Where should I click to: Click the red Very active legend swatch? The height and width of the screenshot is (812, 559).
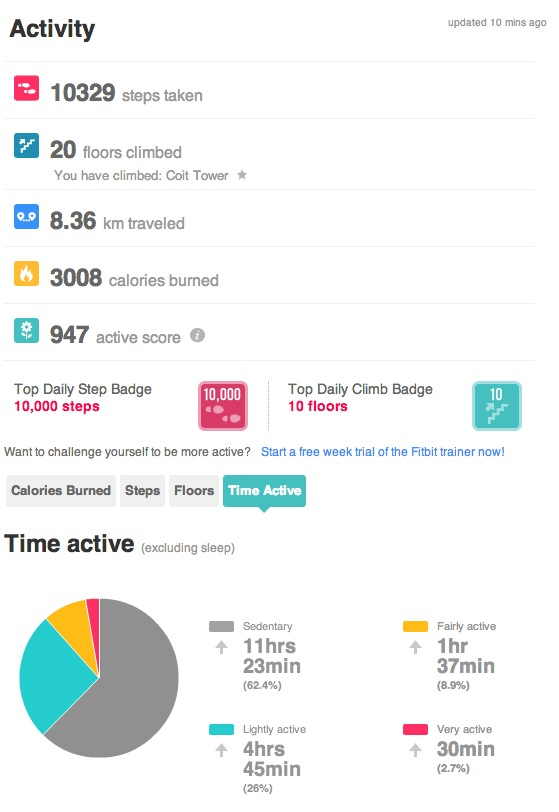pos(415,729)
